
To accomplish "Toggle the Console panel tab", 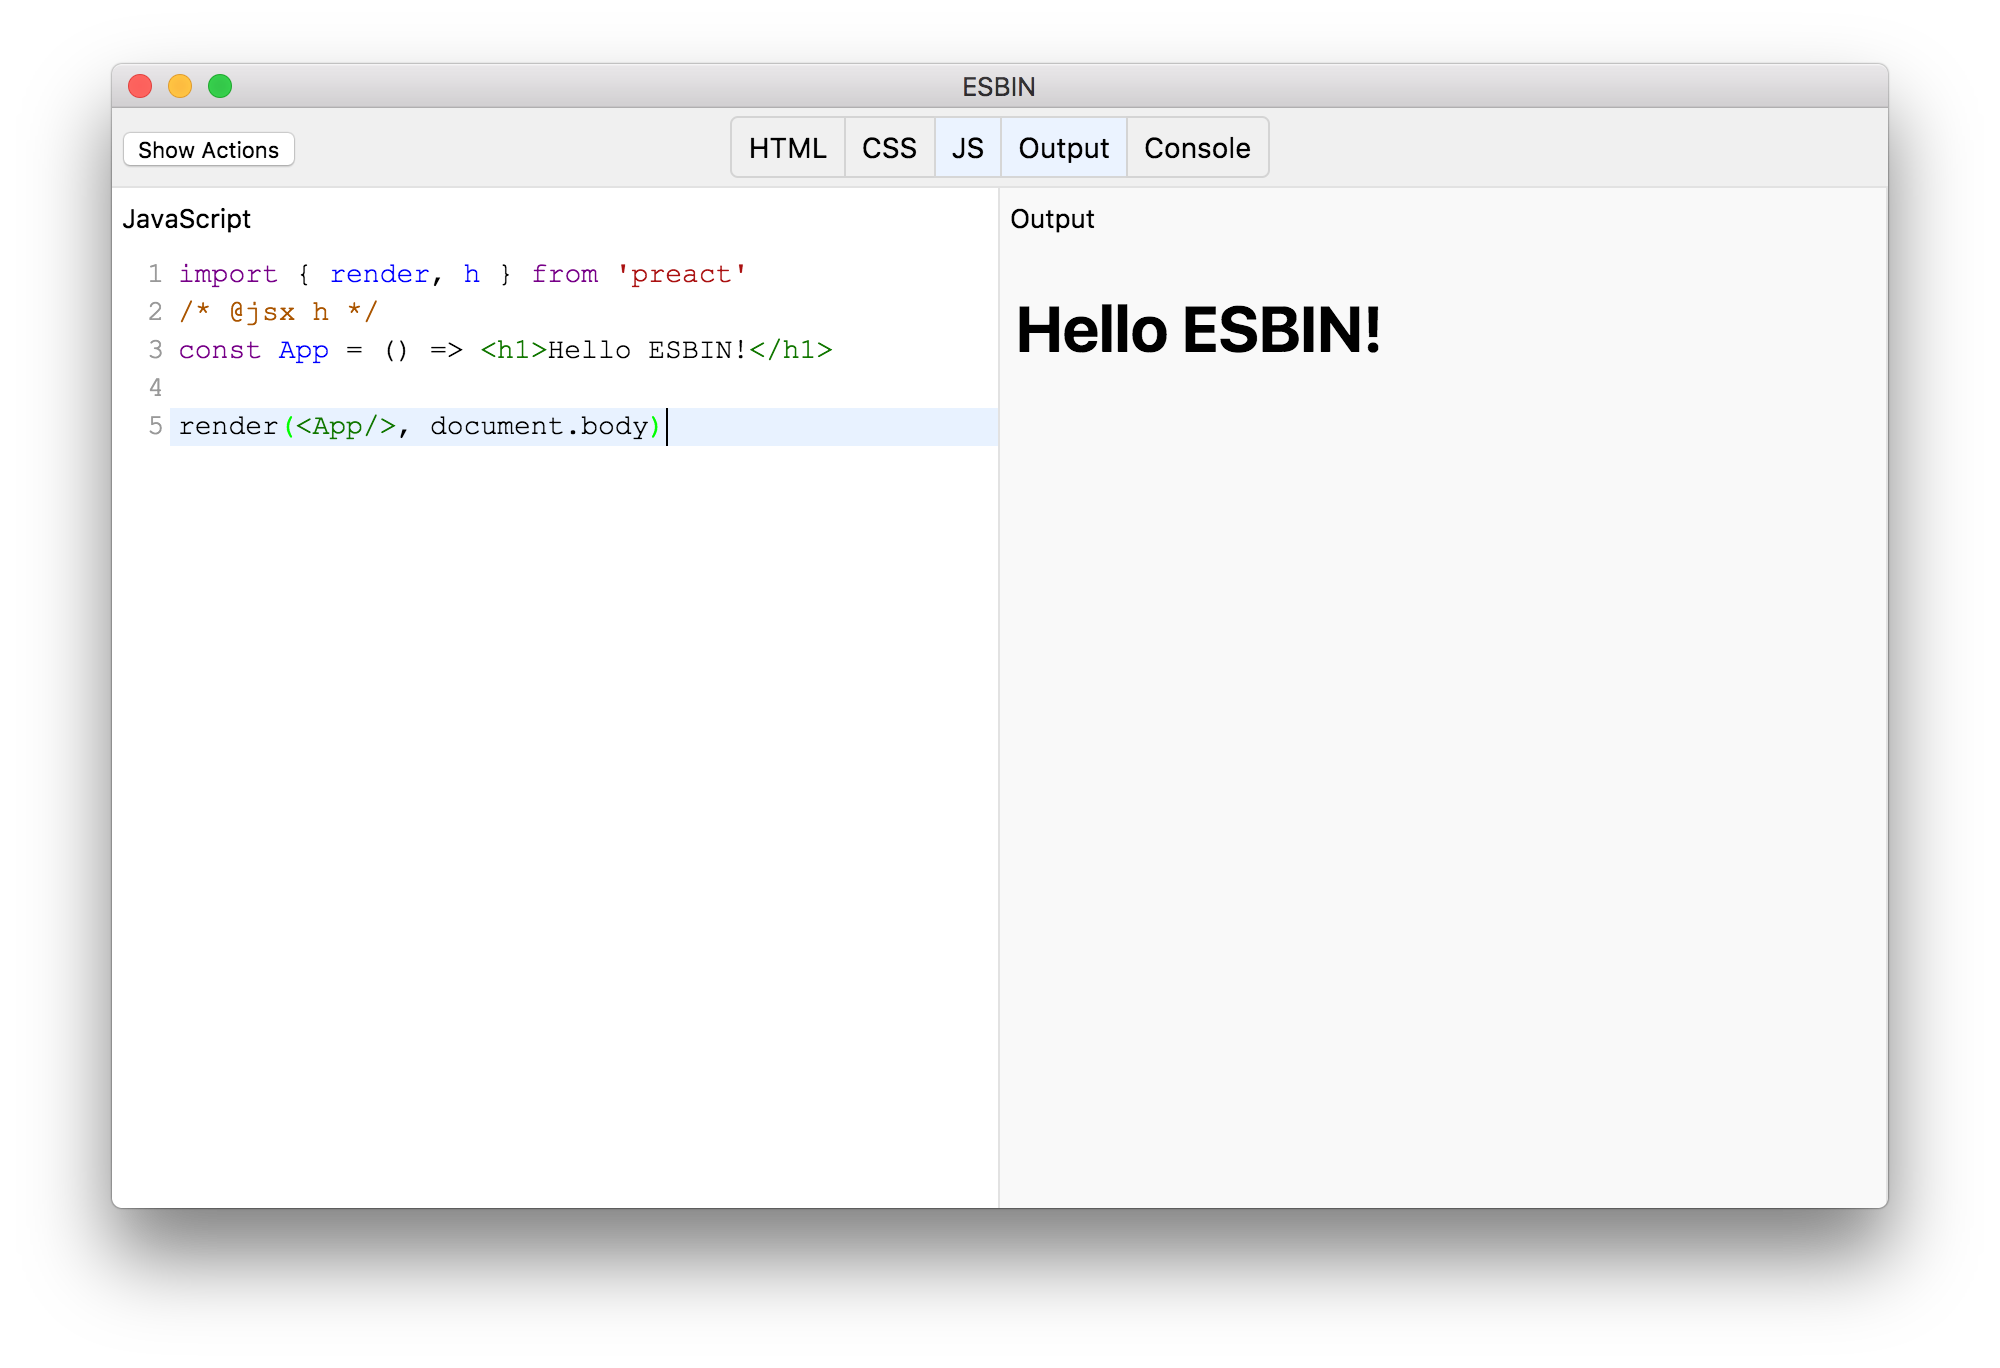I will (1197, 148).
